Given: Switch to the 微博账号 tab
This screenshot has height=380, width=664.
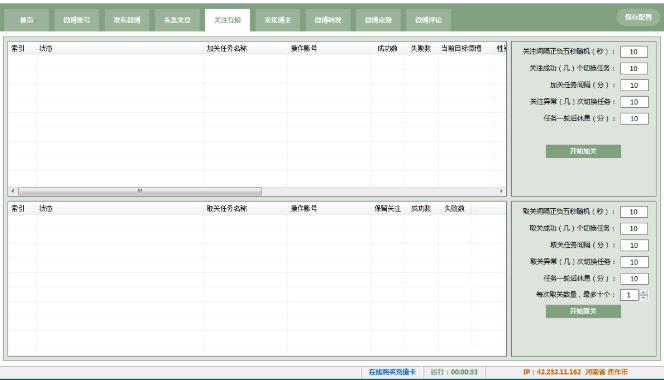Looking at the screenshot, I should (77, 20).
